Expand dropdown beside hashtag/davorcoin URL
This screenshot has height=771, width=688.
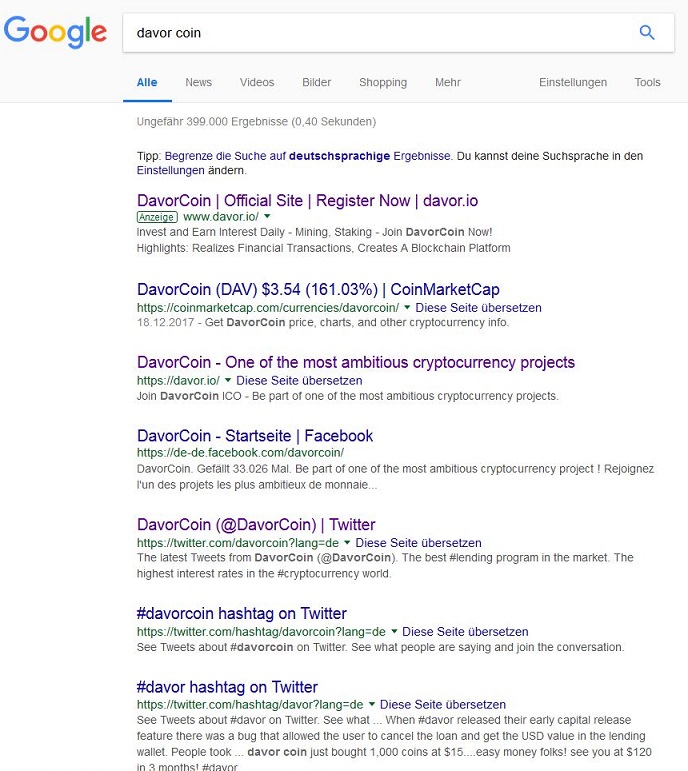394,631
